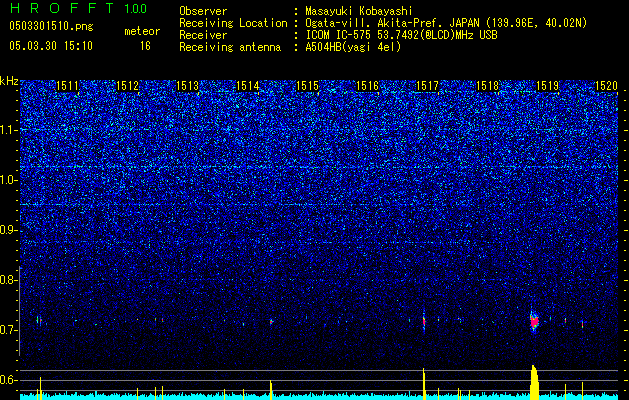Click the 'meteor' counter label
This screenshot has height=400, width=629.
pyautogui.click(x=142, y=31)
